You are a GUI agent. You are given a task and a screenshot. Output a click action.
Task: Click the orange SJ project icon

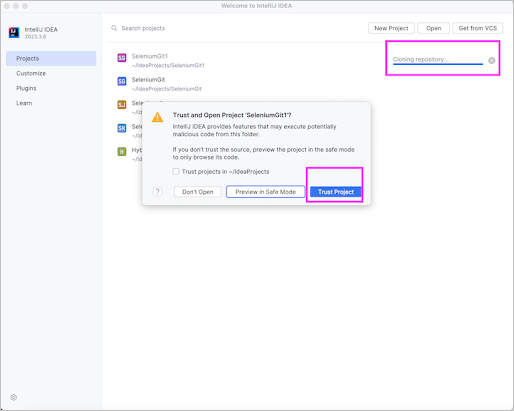point(122,105)
